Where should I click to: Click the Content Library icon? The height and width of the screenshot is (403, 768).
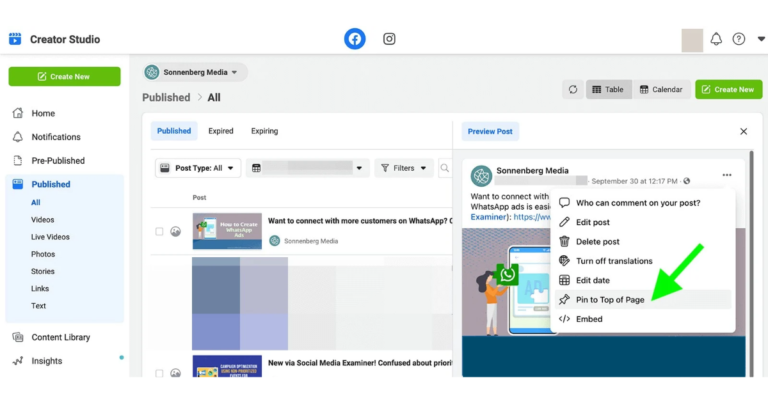click(x=18, y=337)
